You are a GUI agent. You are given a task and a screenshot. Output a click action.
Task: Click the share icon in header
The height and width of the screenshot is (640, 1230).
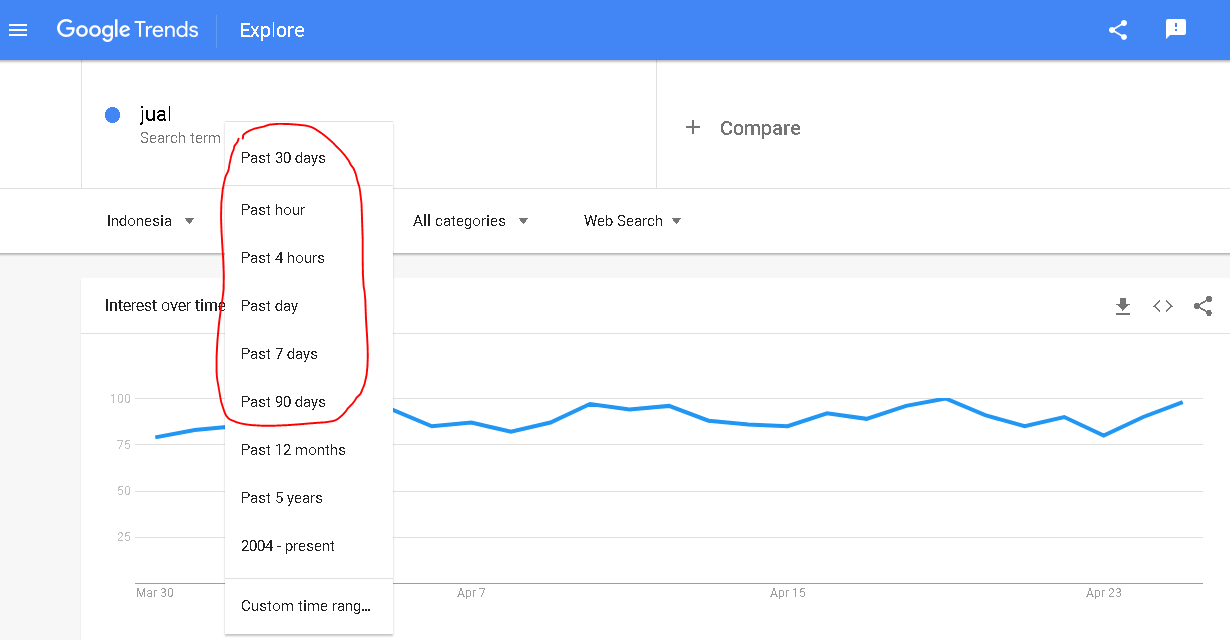[1118, 30]
